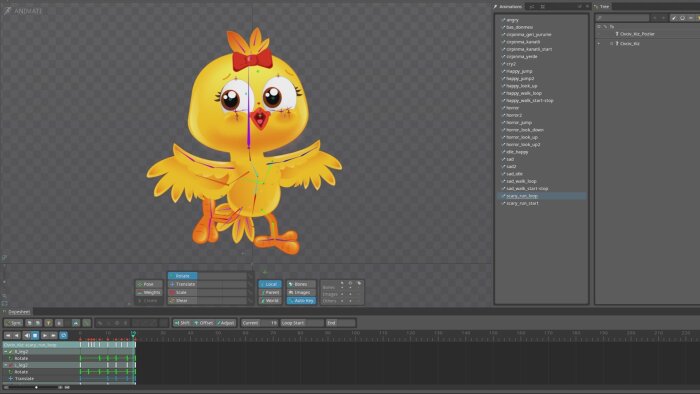Click the Translate keyframe icon under L_leg2

10,378
